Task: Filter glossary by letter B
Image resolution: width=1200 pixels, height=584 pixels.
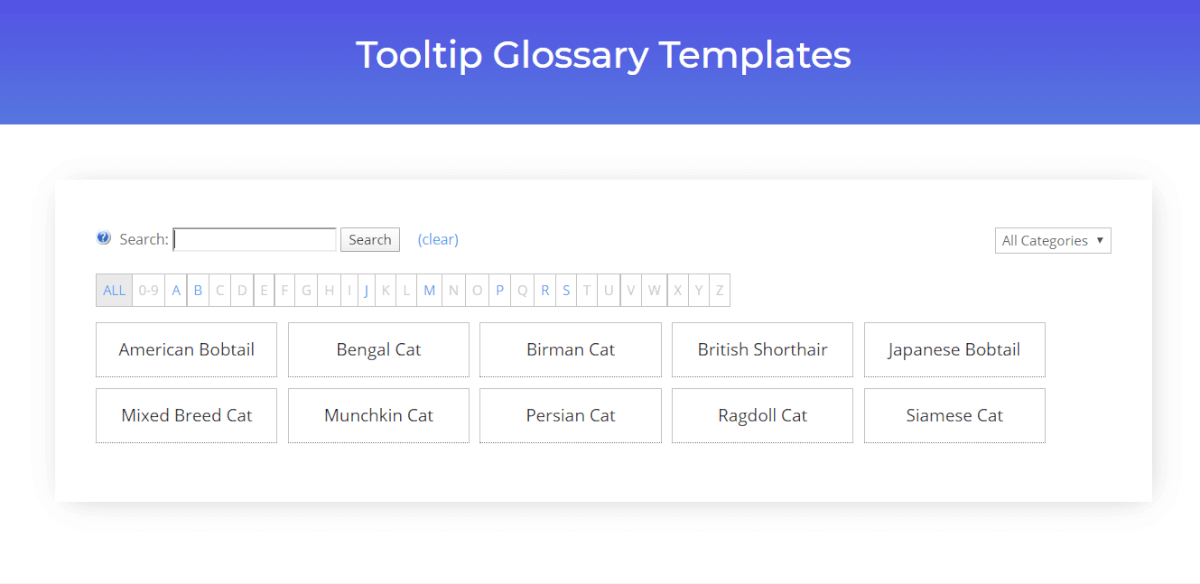Action: click(198, 291)
